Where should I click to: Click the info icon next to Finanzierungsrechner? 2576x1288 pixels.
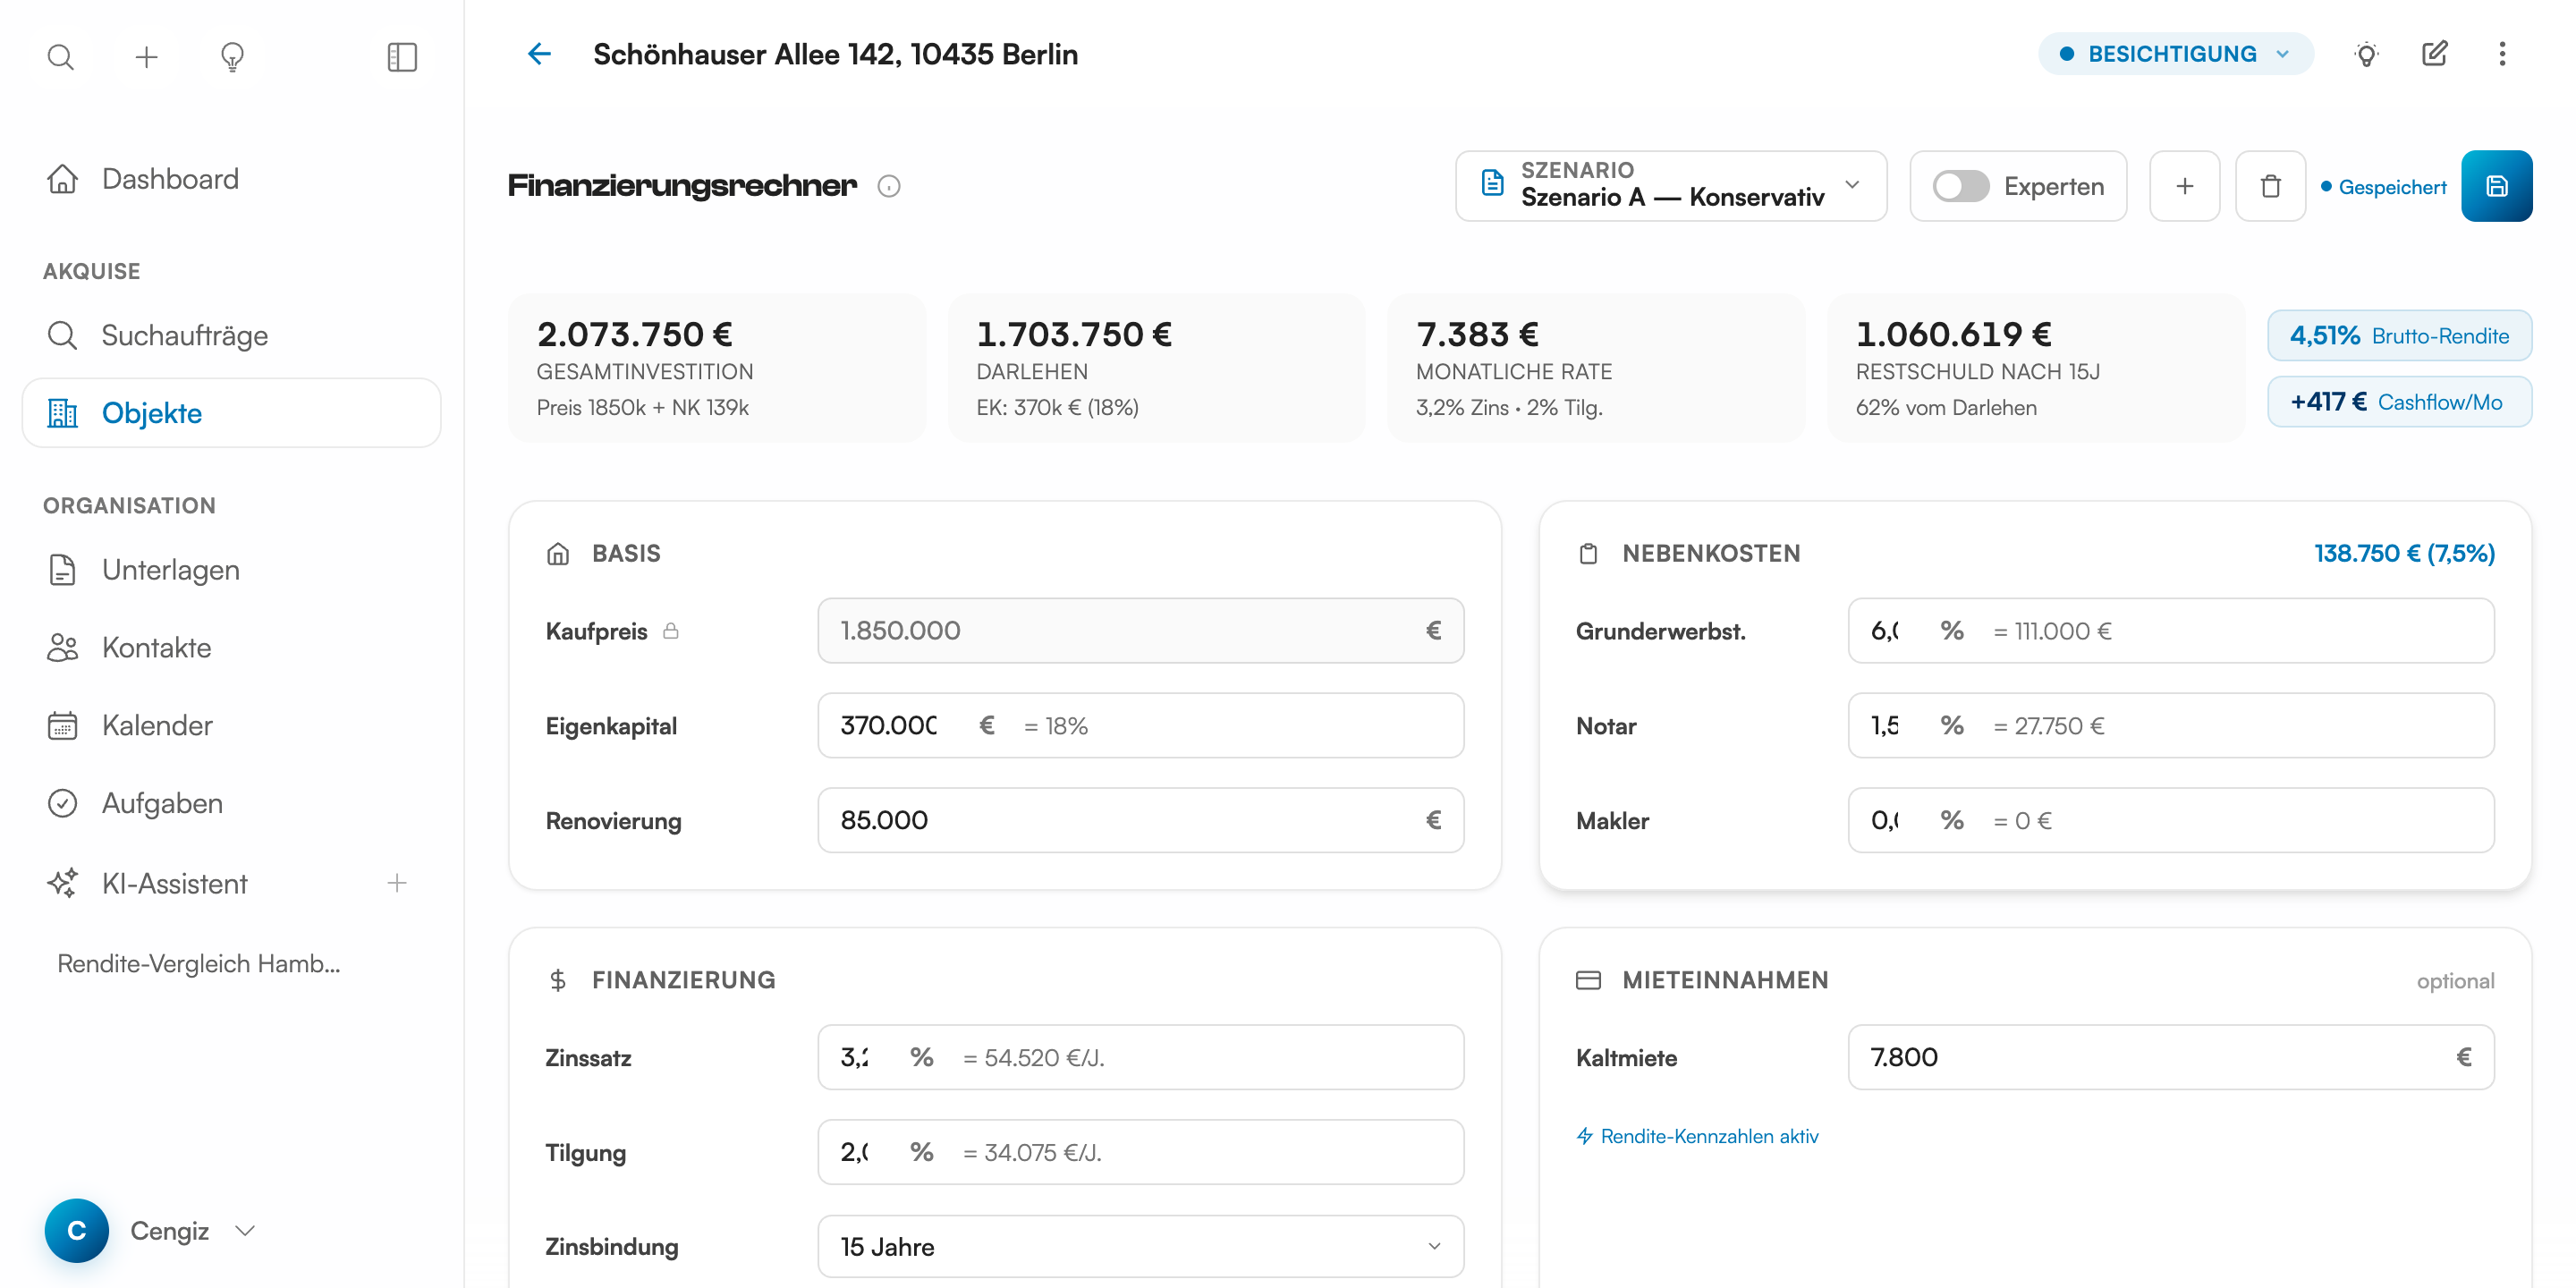pos(890,186)
